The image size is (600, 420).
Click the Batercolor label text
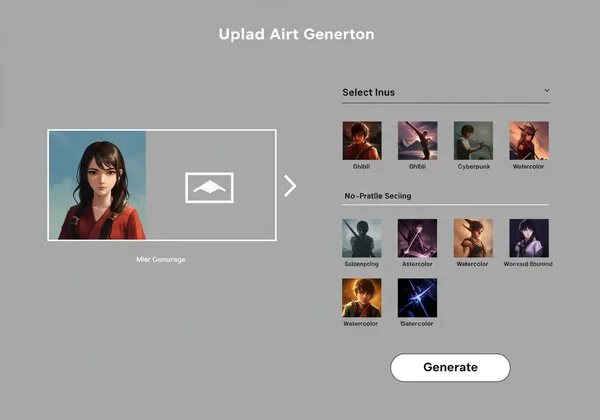(x=417, y=324)
